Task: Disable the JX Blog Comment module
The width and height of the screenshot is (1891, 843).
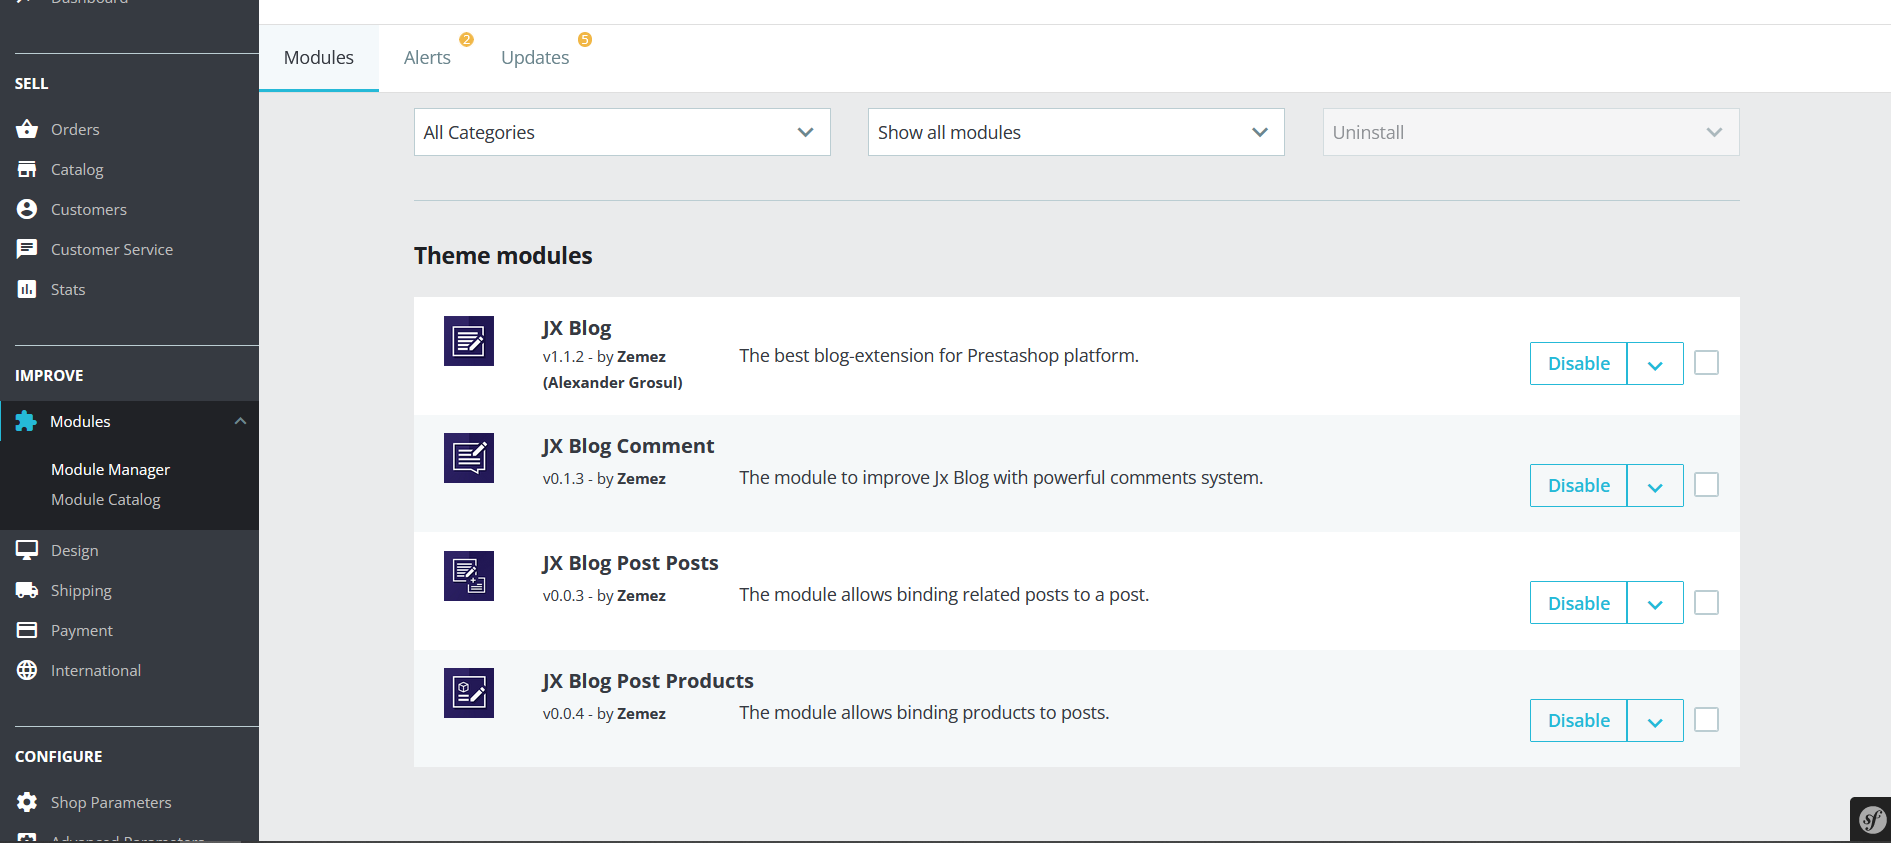Action: [1578, 486]
